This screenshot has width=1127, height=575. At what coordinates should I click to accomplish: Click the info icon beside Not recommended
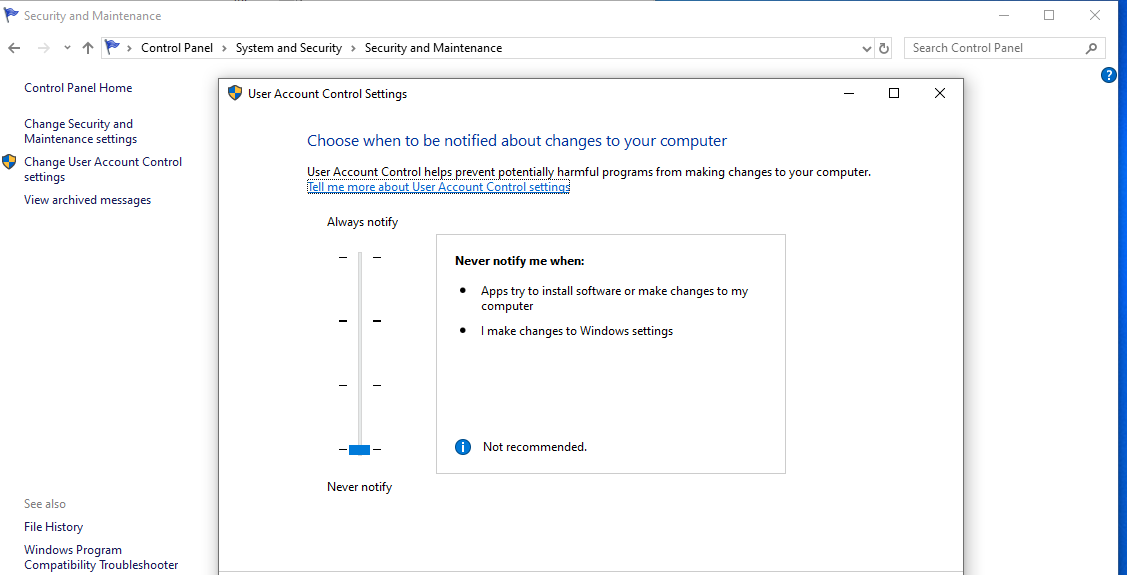(463, 447)
